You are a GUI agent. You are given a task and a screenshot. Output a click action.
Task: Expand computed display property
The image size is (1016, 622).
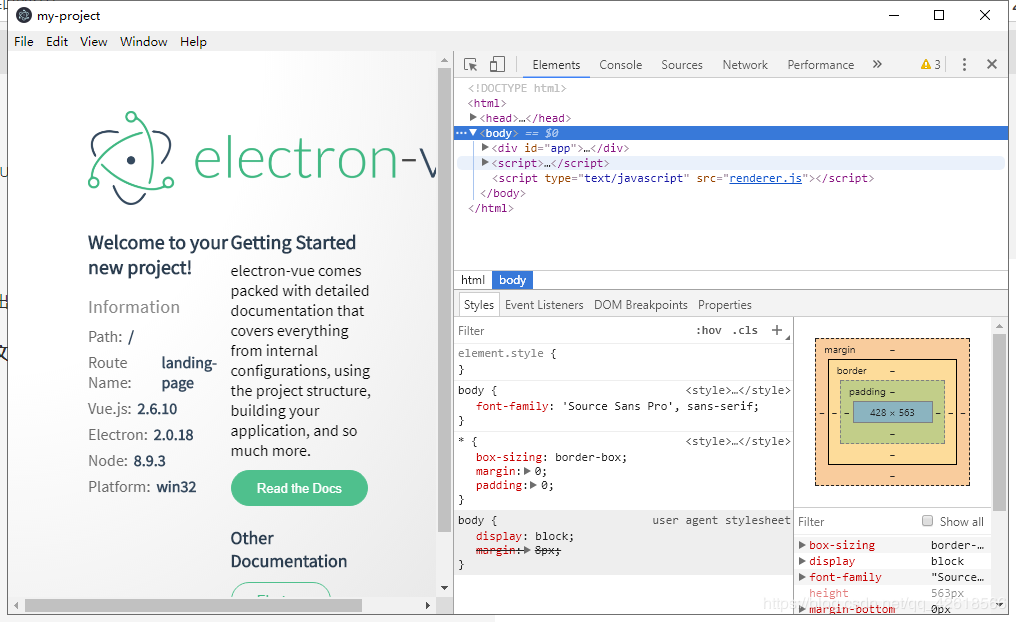click(802, 561)
